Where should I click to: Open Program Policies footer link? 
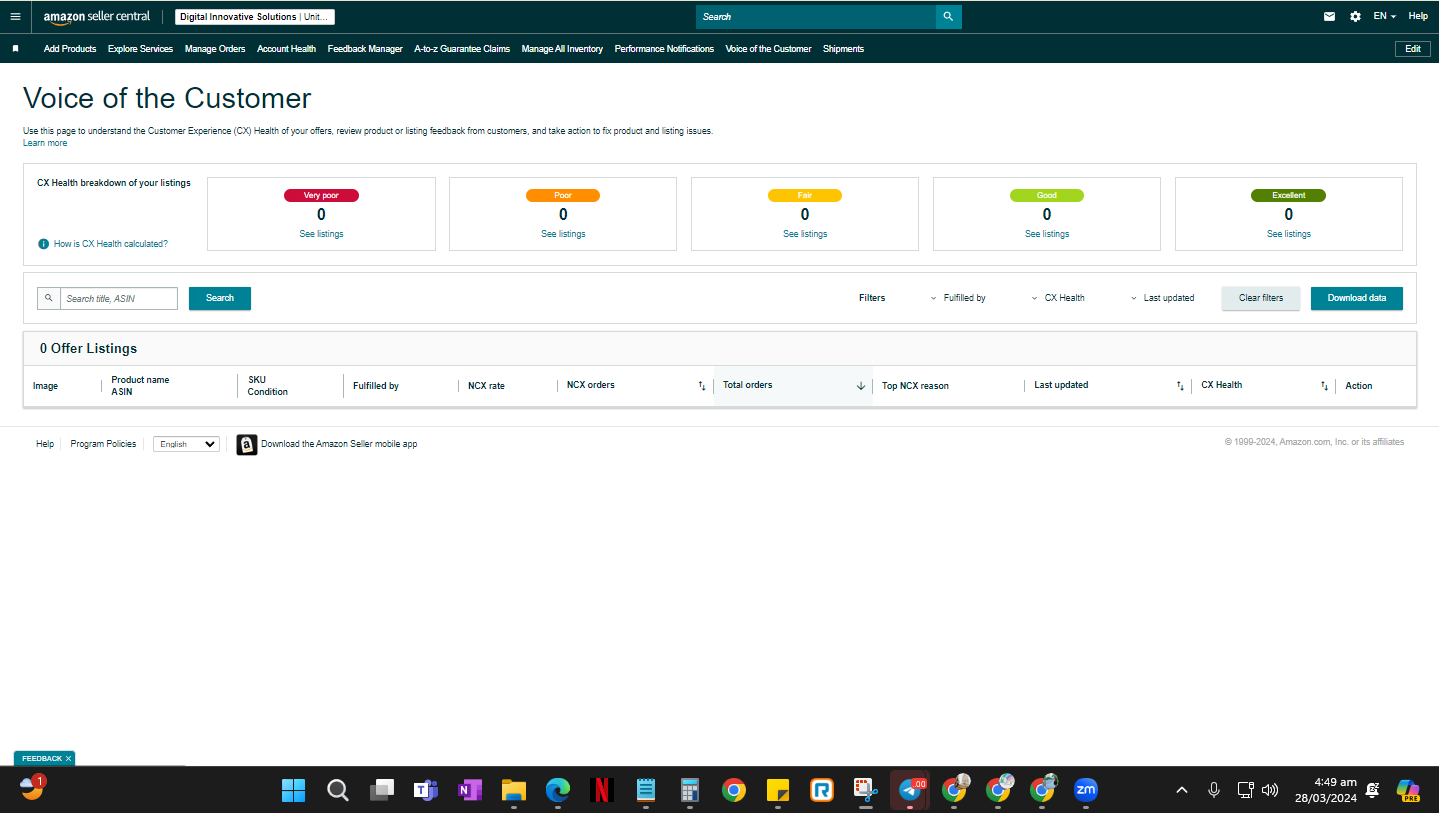[x=103, y=444]
